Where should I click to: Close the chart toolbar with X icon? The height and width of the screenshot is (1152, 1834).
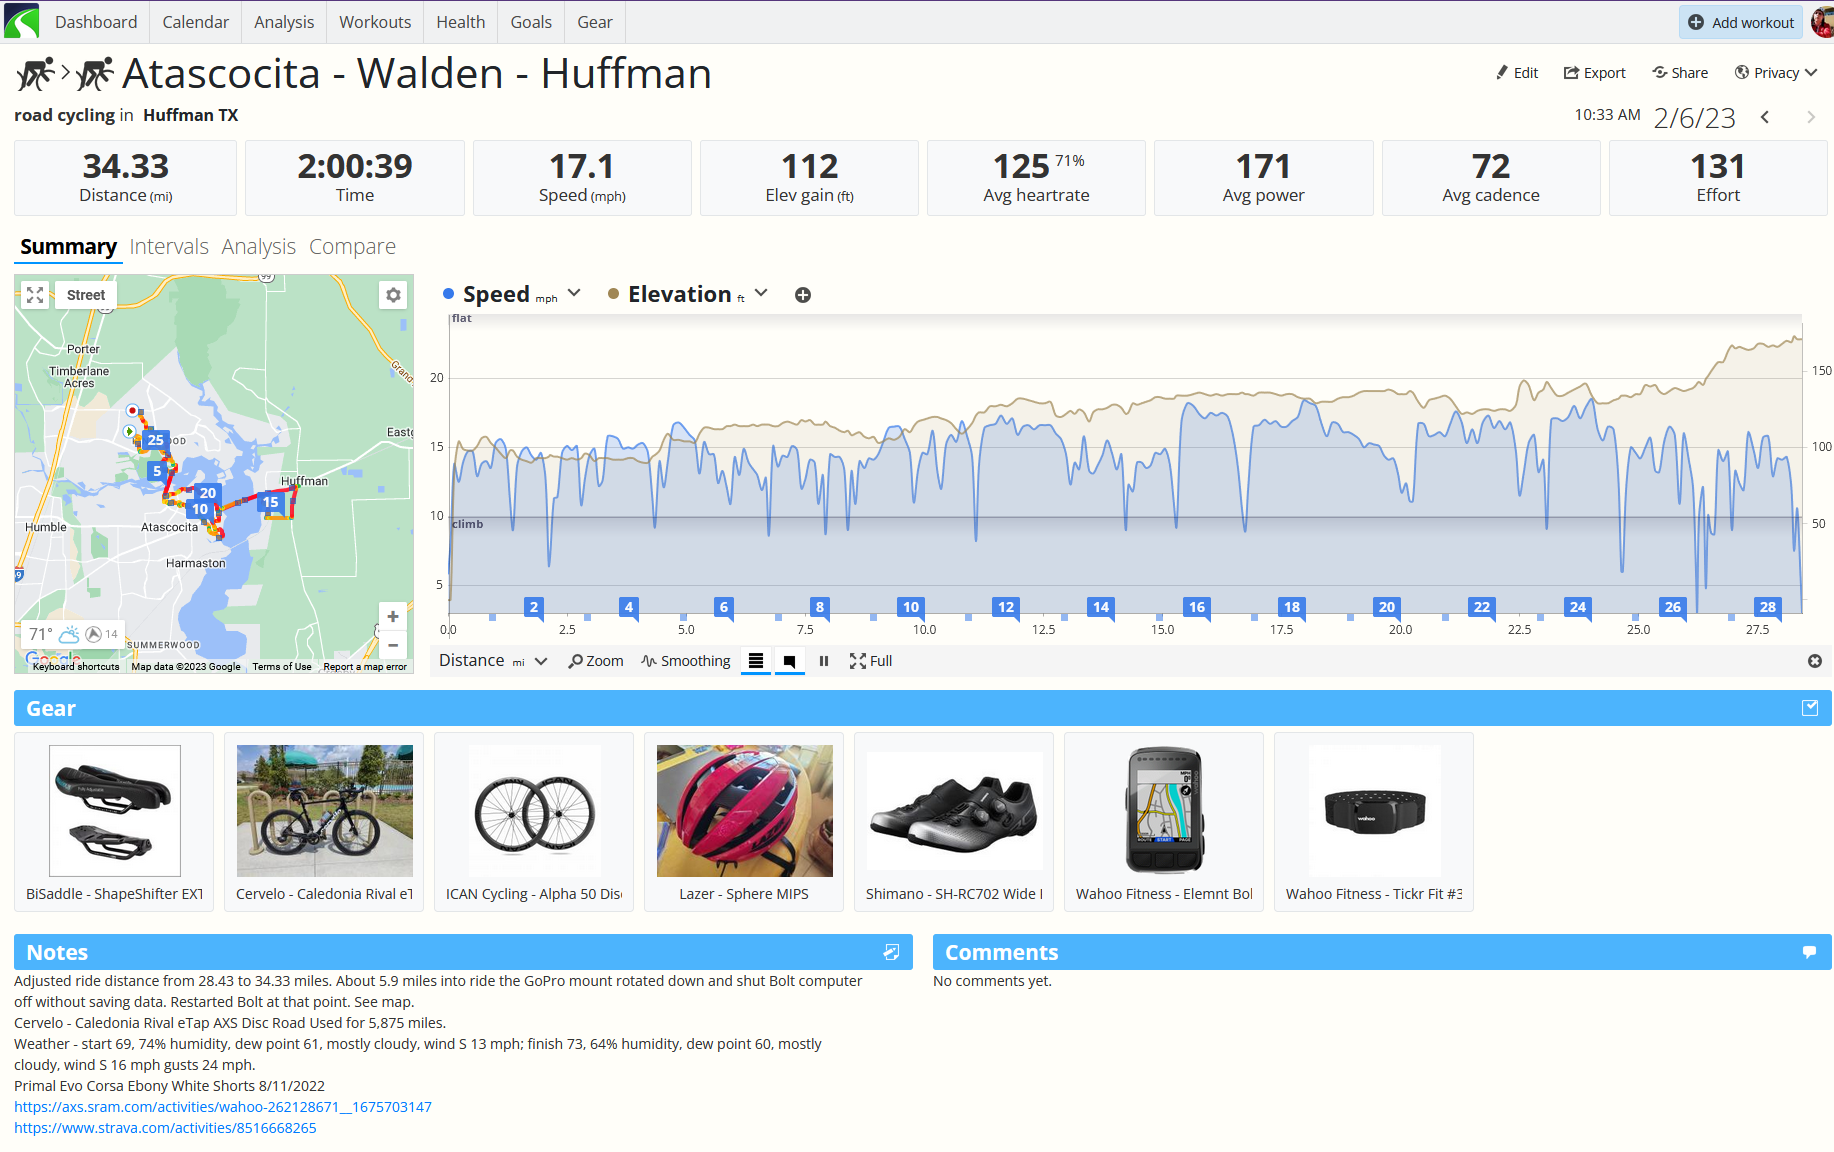coord(1814,661)
